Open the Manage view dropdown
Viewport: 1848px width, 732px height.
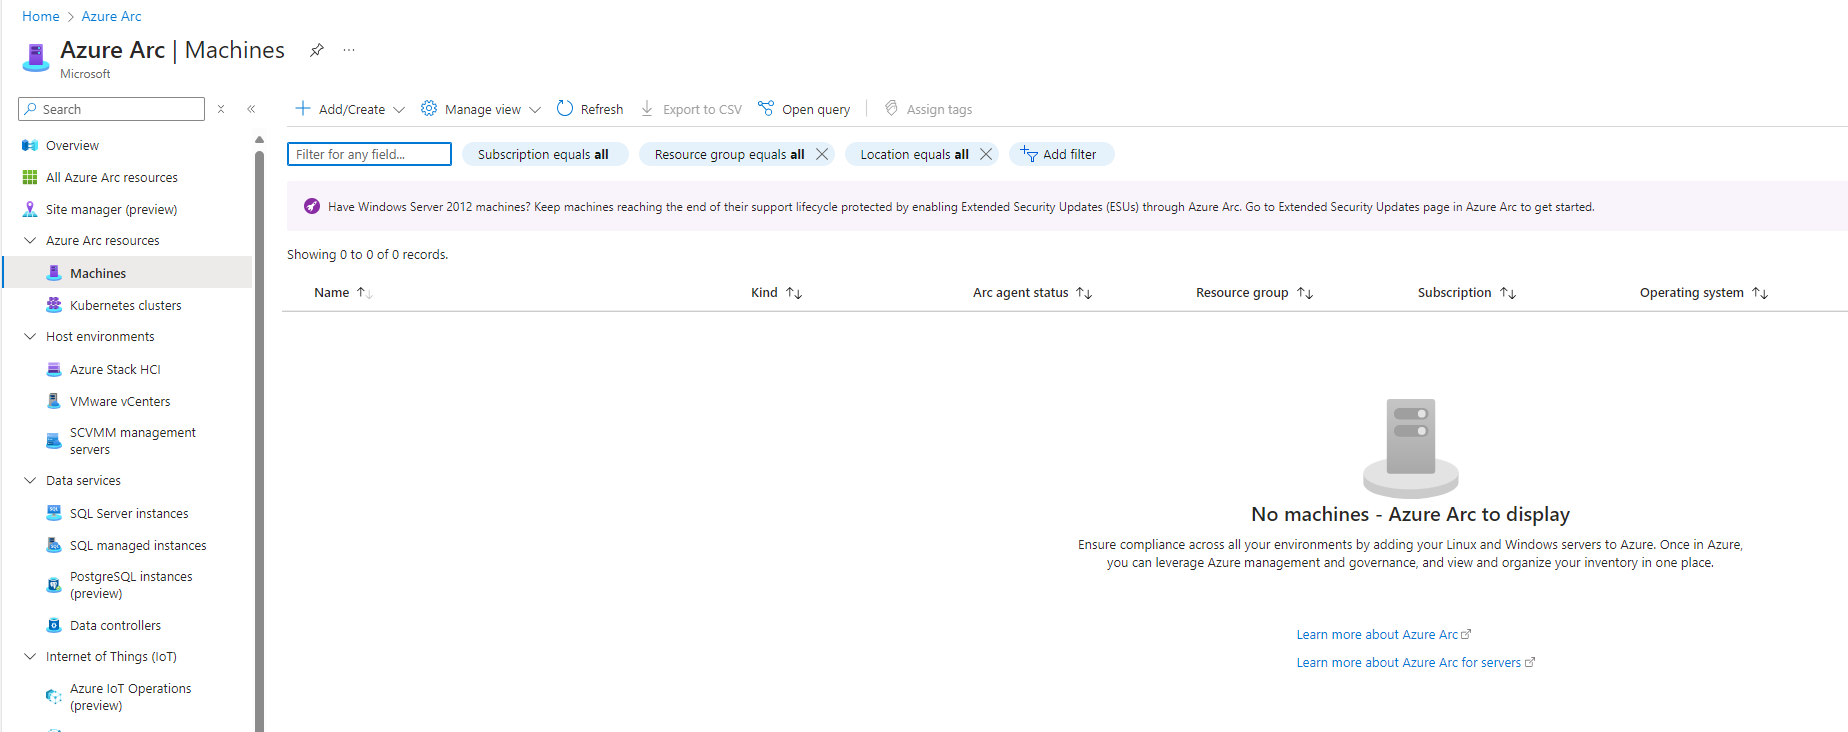click(481, 109)
